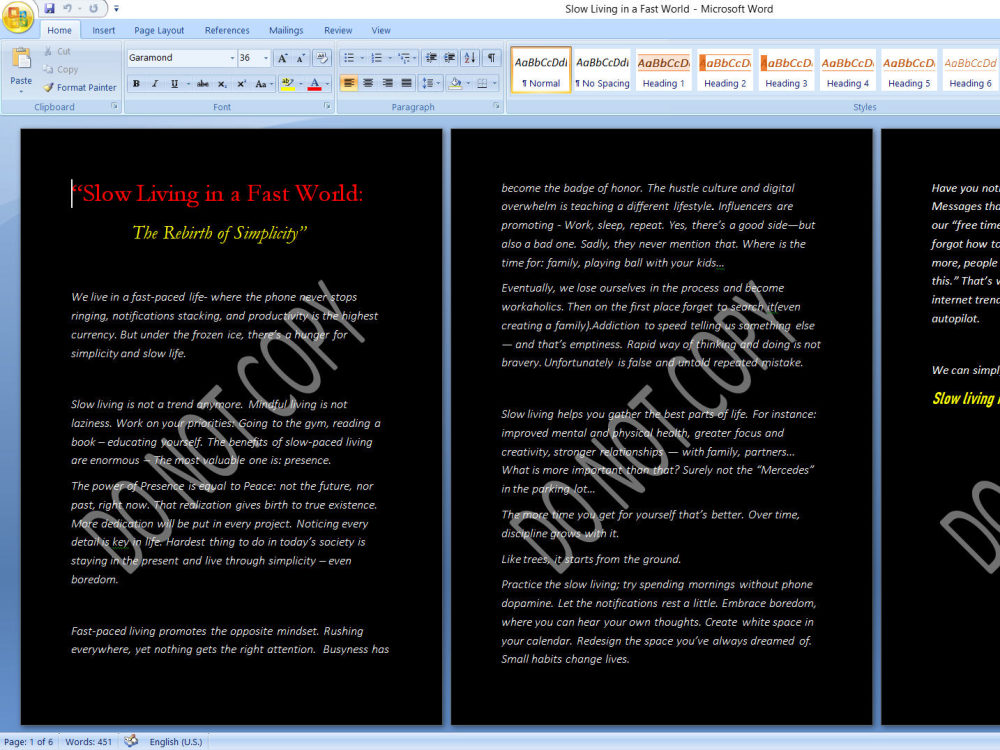
Task: Grow font size with A-up icon
Action: (x=283, y=58)
